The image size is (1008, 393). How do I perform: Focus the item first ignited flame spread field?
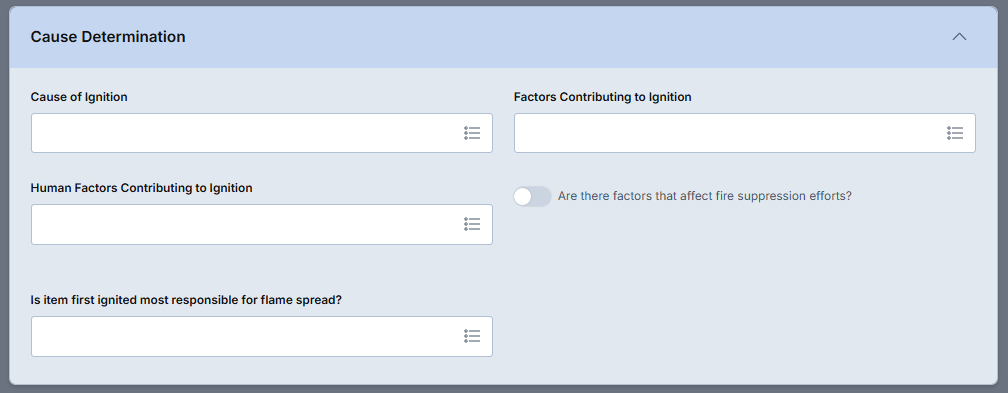tap(262, 336)
